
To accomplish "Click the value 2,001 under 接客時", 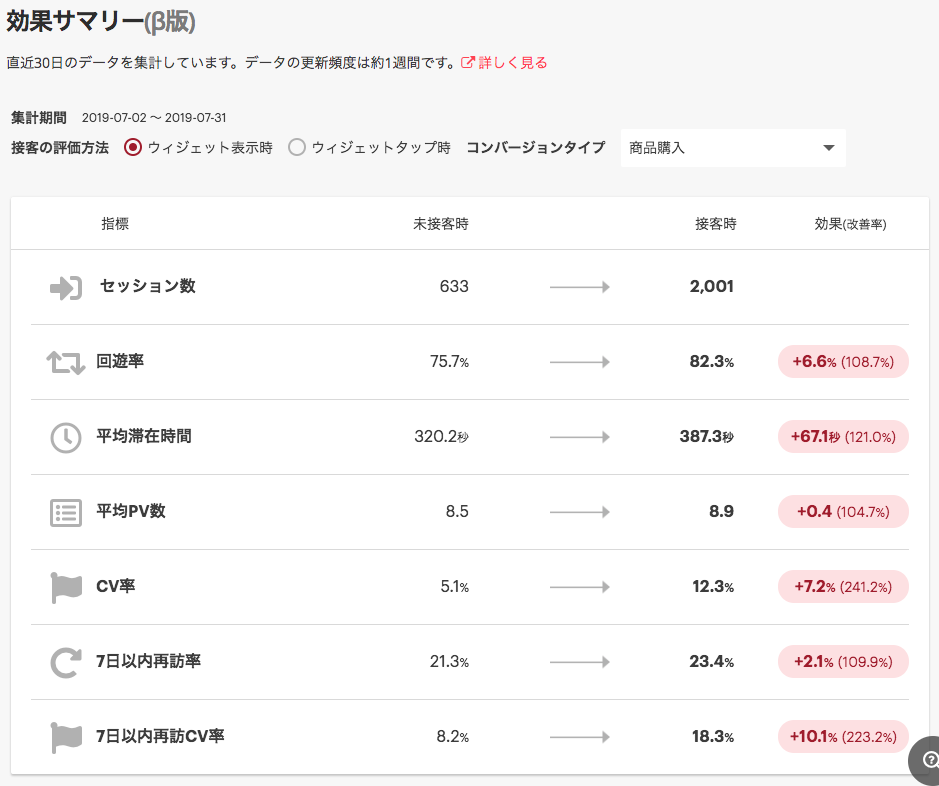I will (711, 286).
